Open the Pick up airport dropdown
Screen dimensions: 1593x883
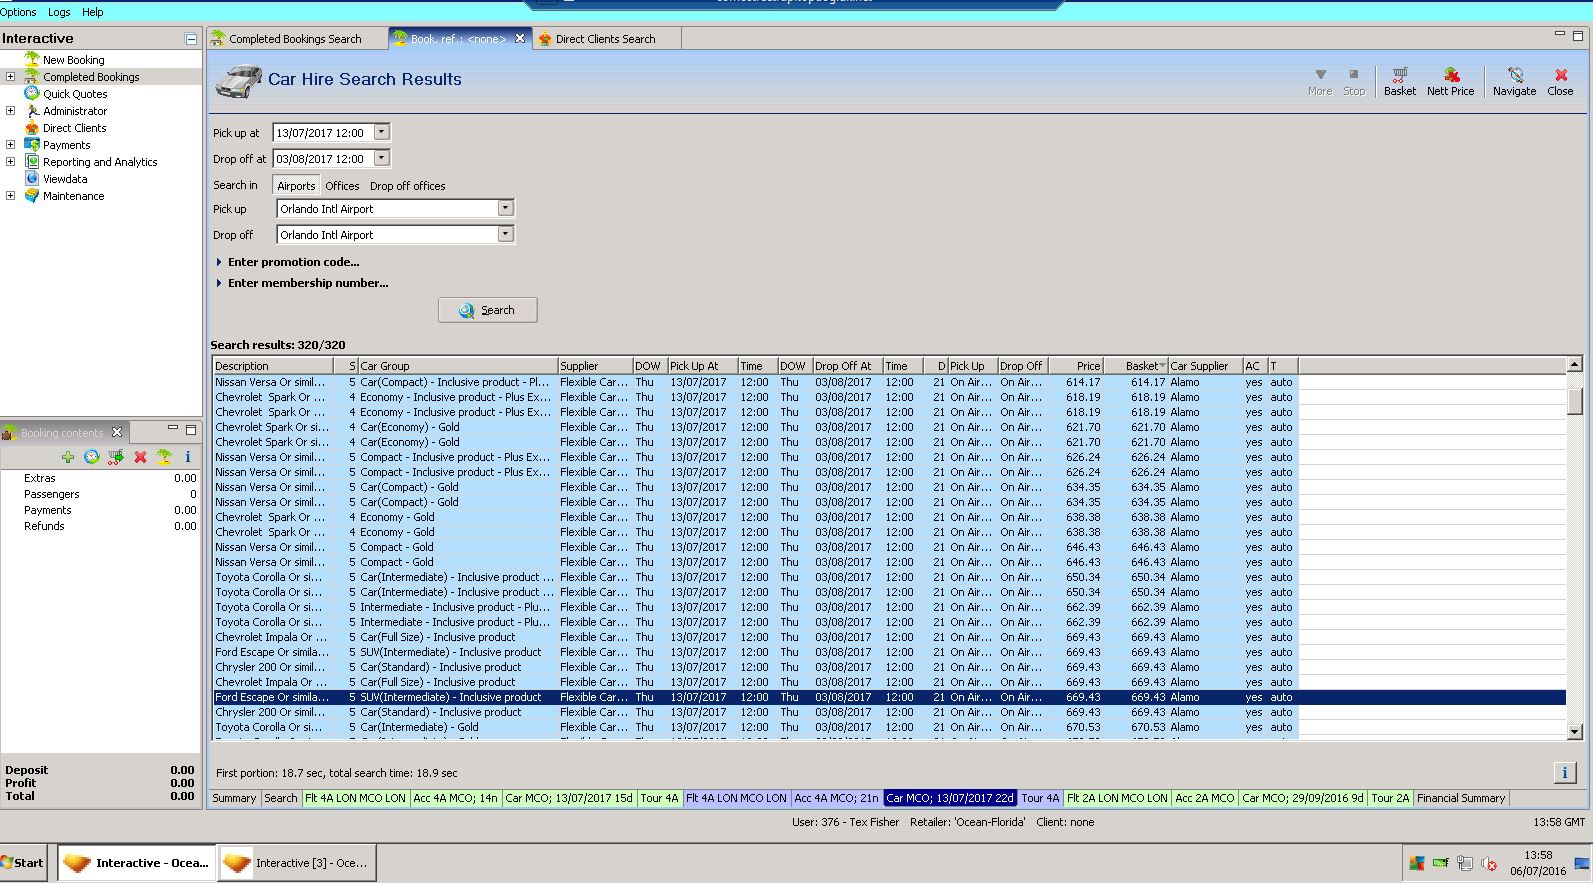coord(505,208)
